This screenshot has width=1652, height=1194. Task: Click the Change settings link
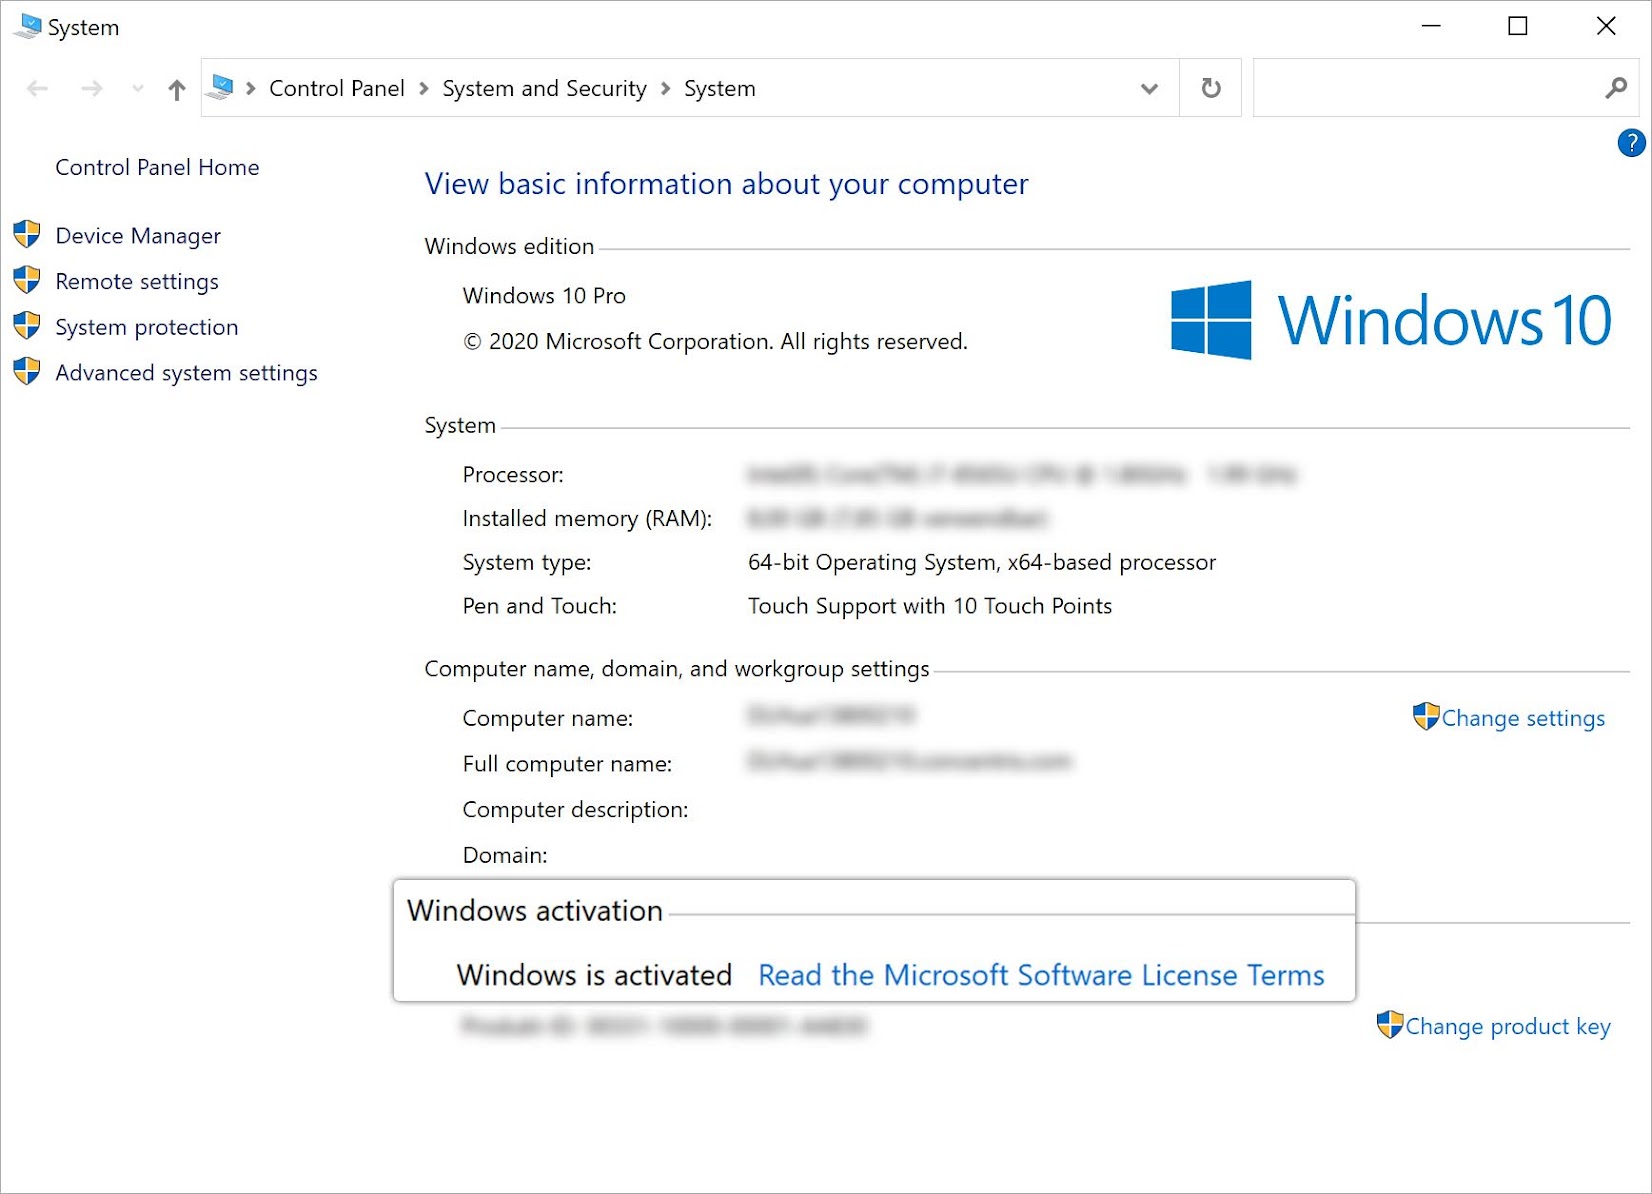click(x=1523, y=718)
